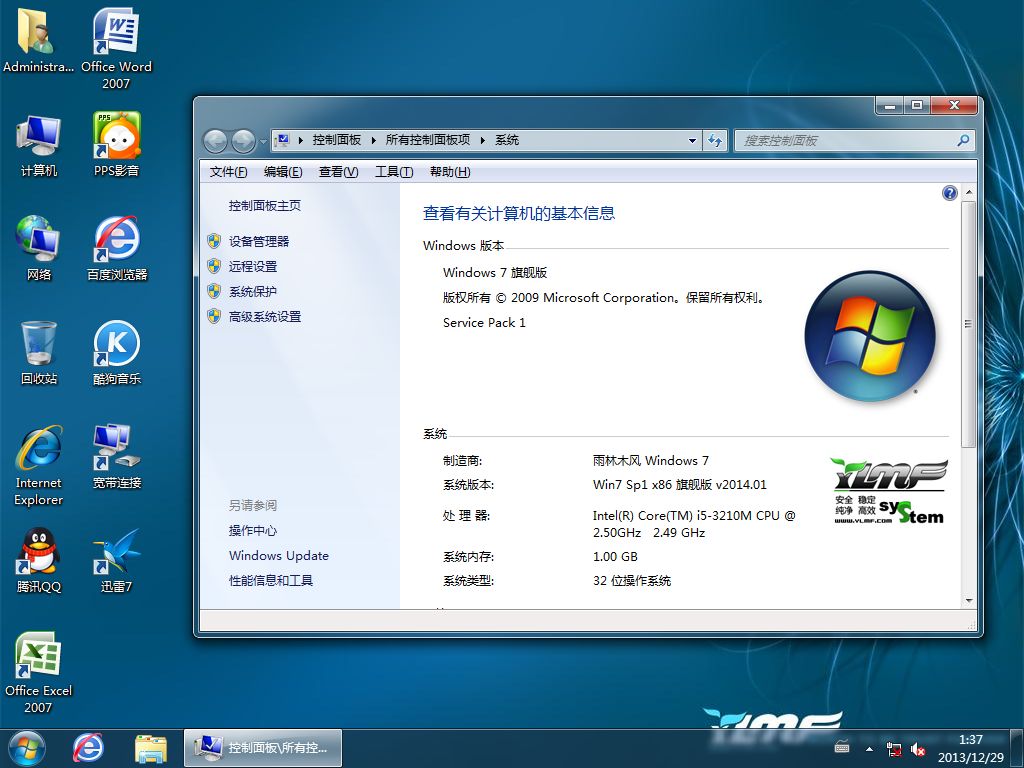Viewport: 1024px width, 768px height.
Task: Open the 编辑(E) menu
Action: 283,172
